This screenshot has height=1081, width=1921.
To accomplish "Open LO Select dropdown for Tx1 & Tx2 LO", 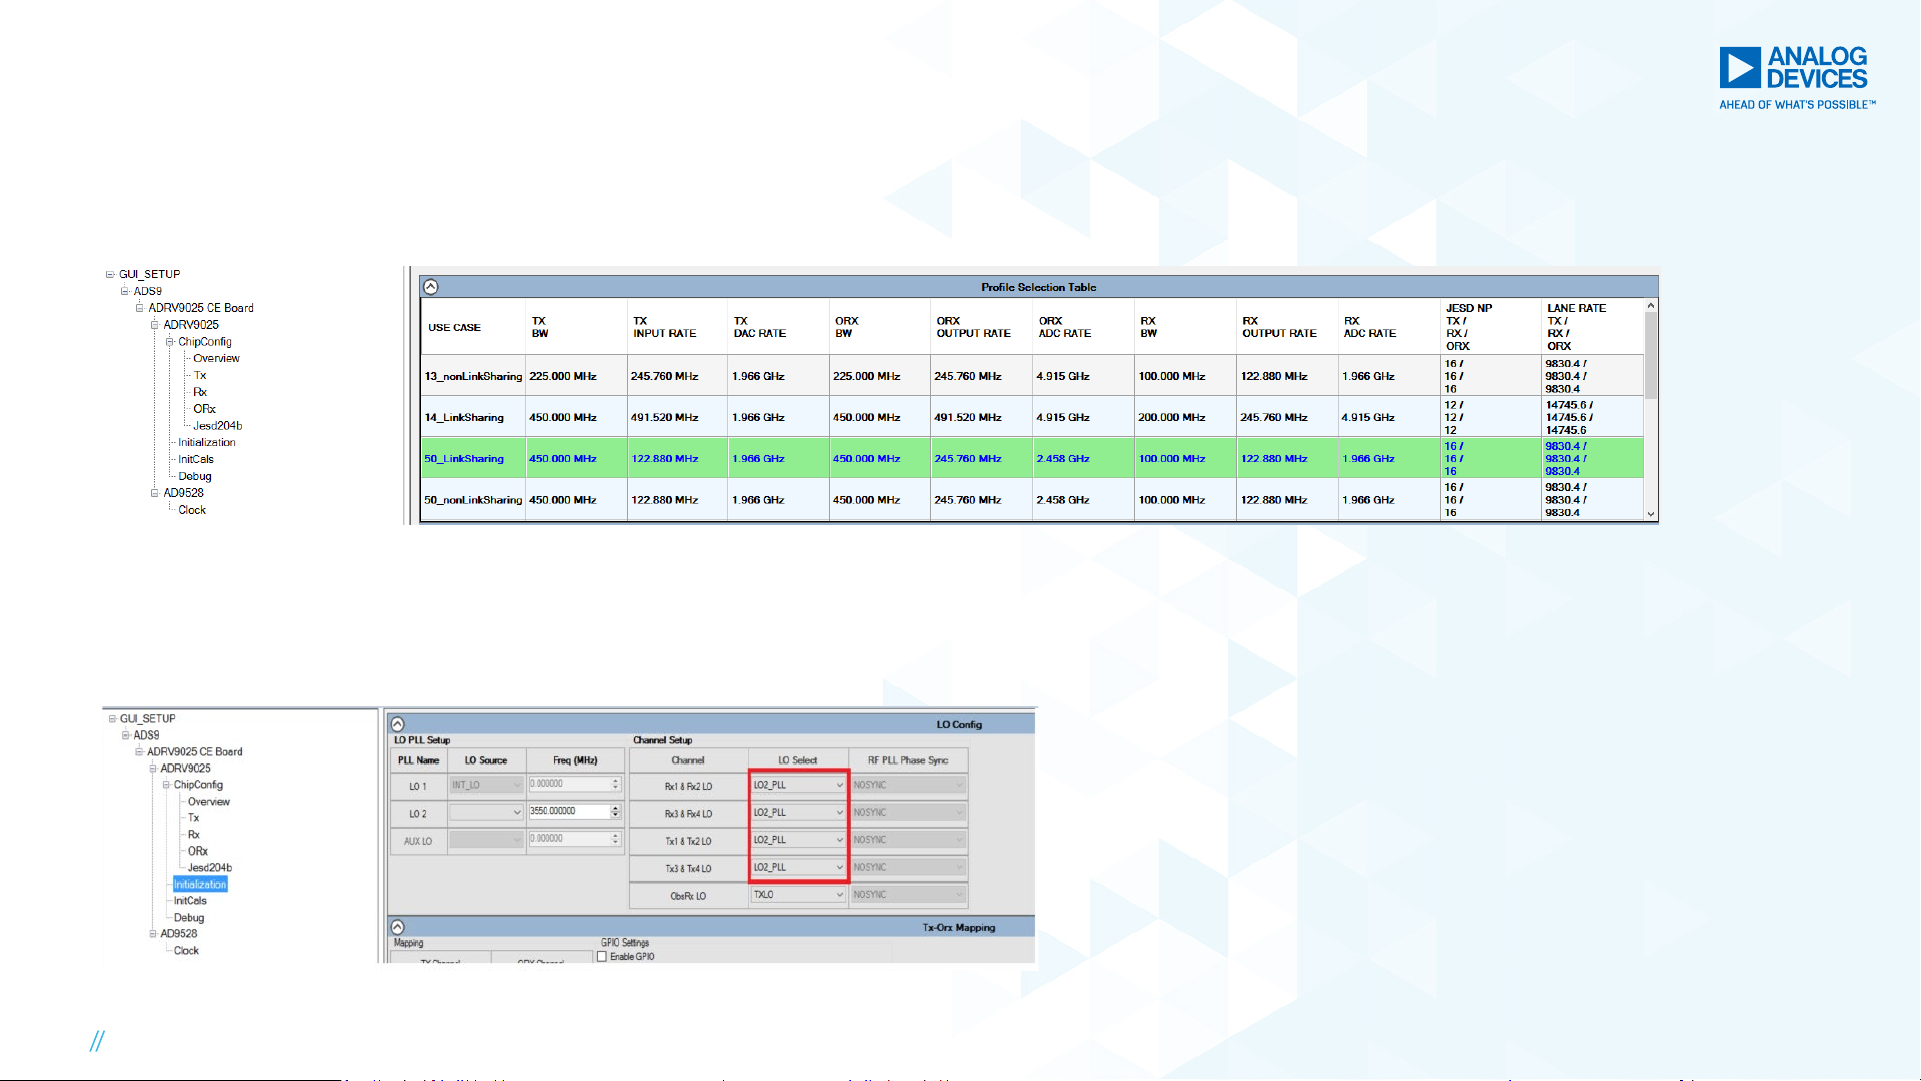I will [x=798, y=840].
